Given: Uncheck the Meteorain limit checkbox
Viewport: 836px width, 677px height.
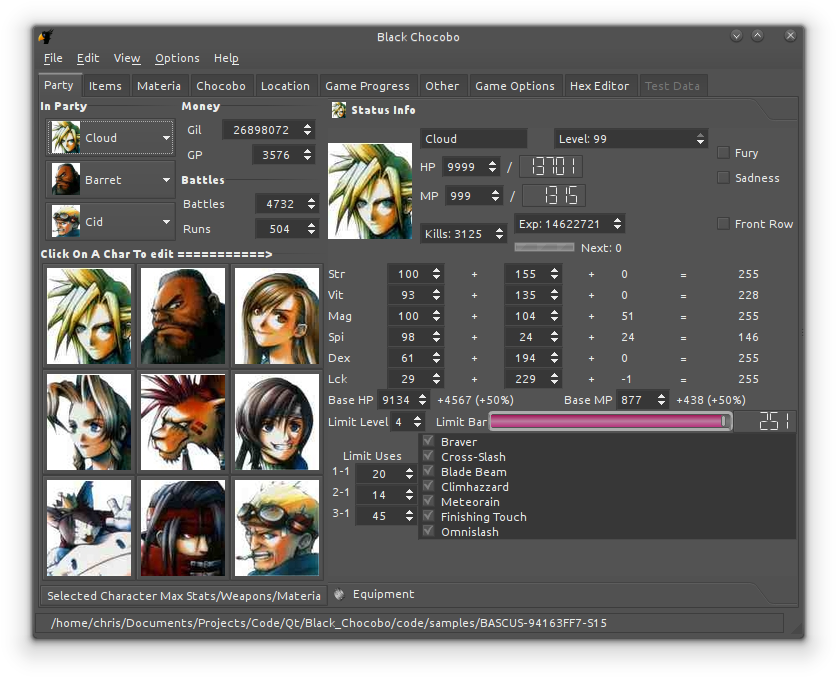Looking at the screenshot, I should pos(428,501).
